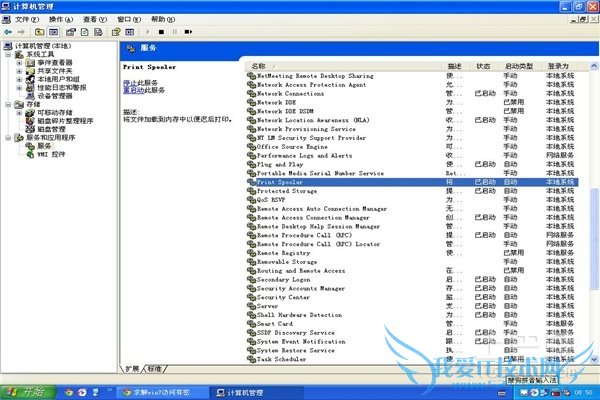600x400 pixels.
Task: Expand the 事件查看器 tree node
Action: tap(18, 63)
